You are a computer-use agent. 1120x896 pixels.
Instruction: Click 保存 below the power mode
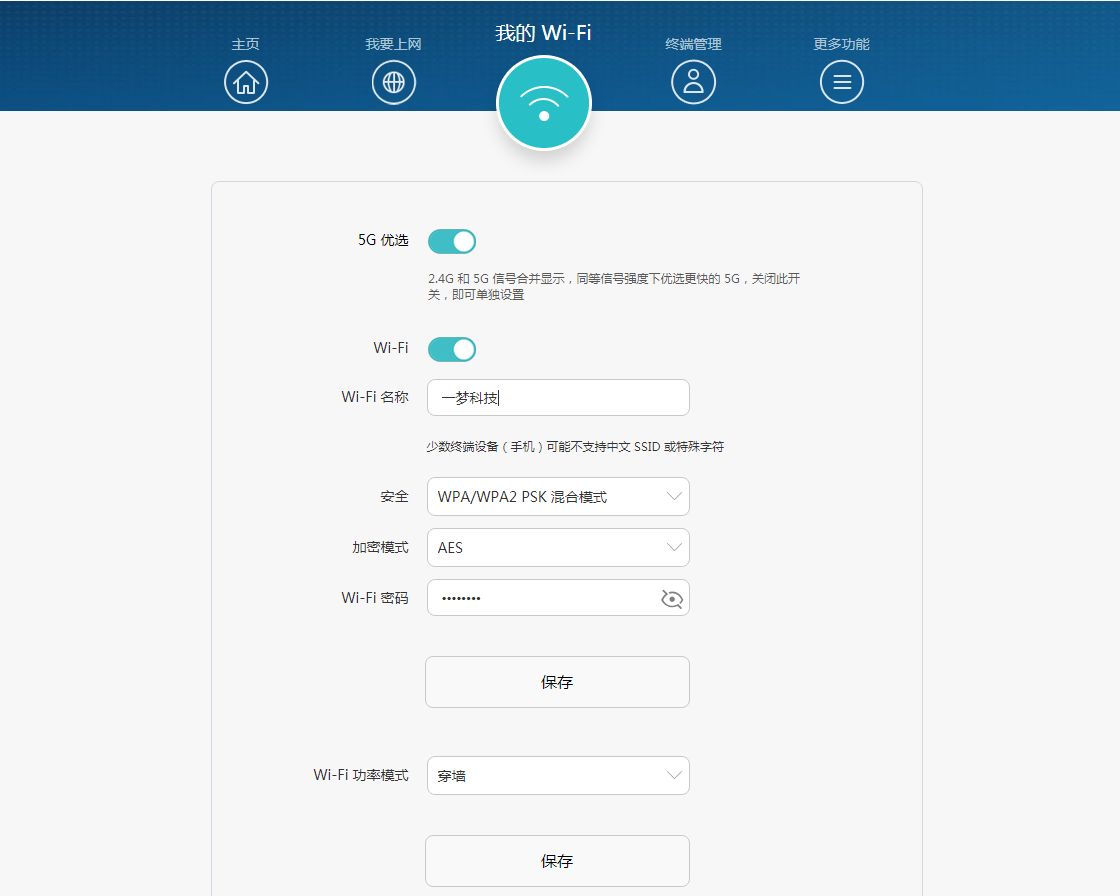557,861
